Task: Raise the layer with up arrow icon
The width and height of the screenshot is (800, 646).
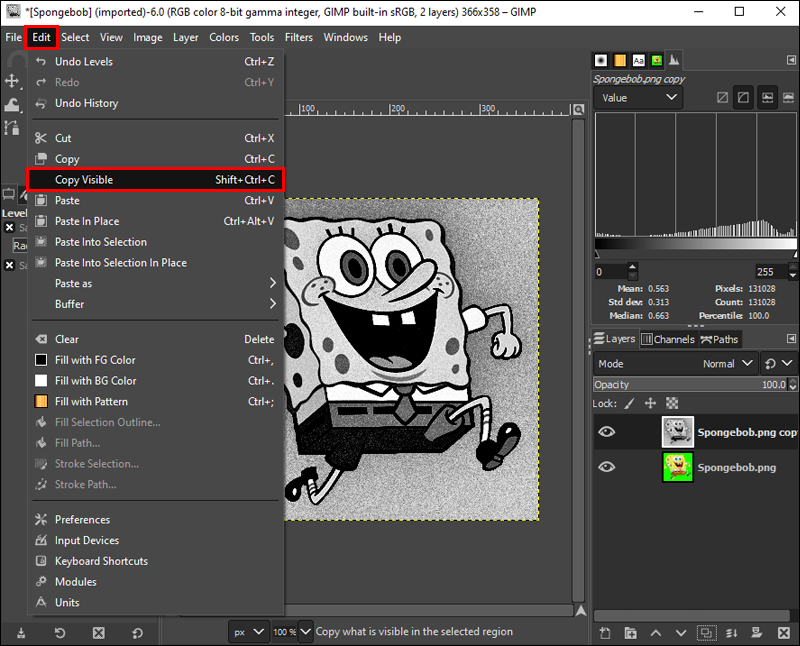Action: tap(656, 633)
